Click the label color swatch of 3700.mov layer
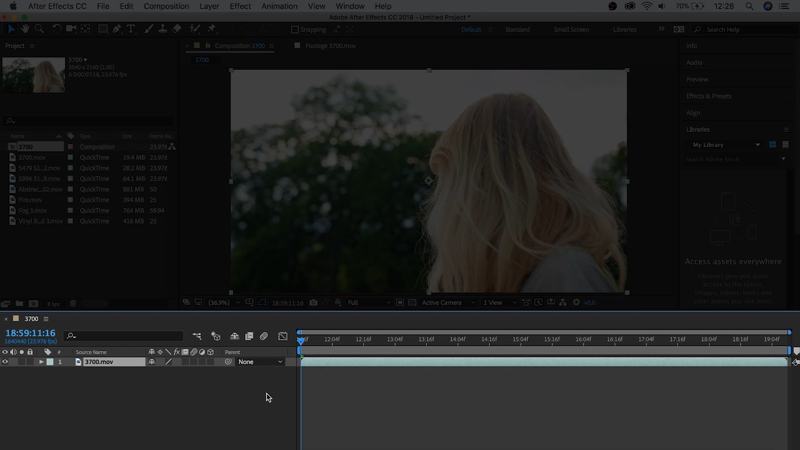800x450 pixels. coord(50,362)
